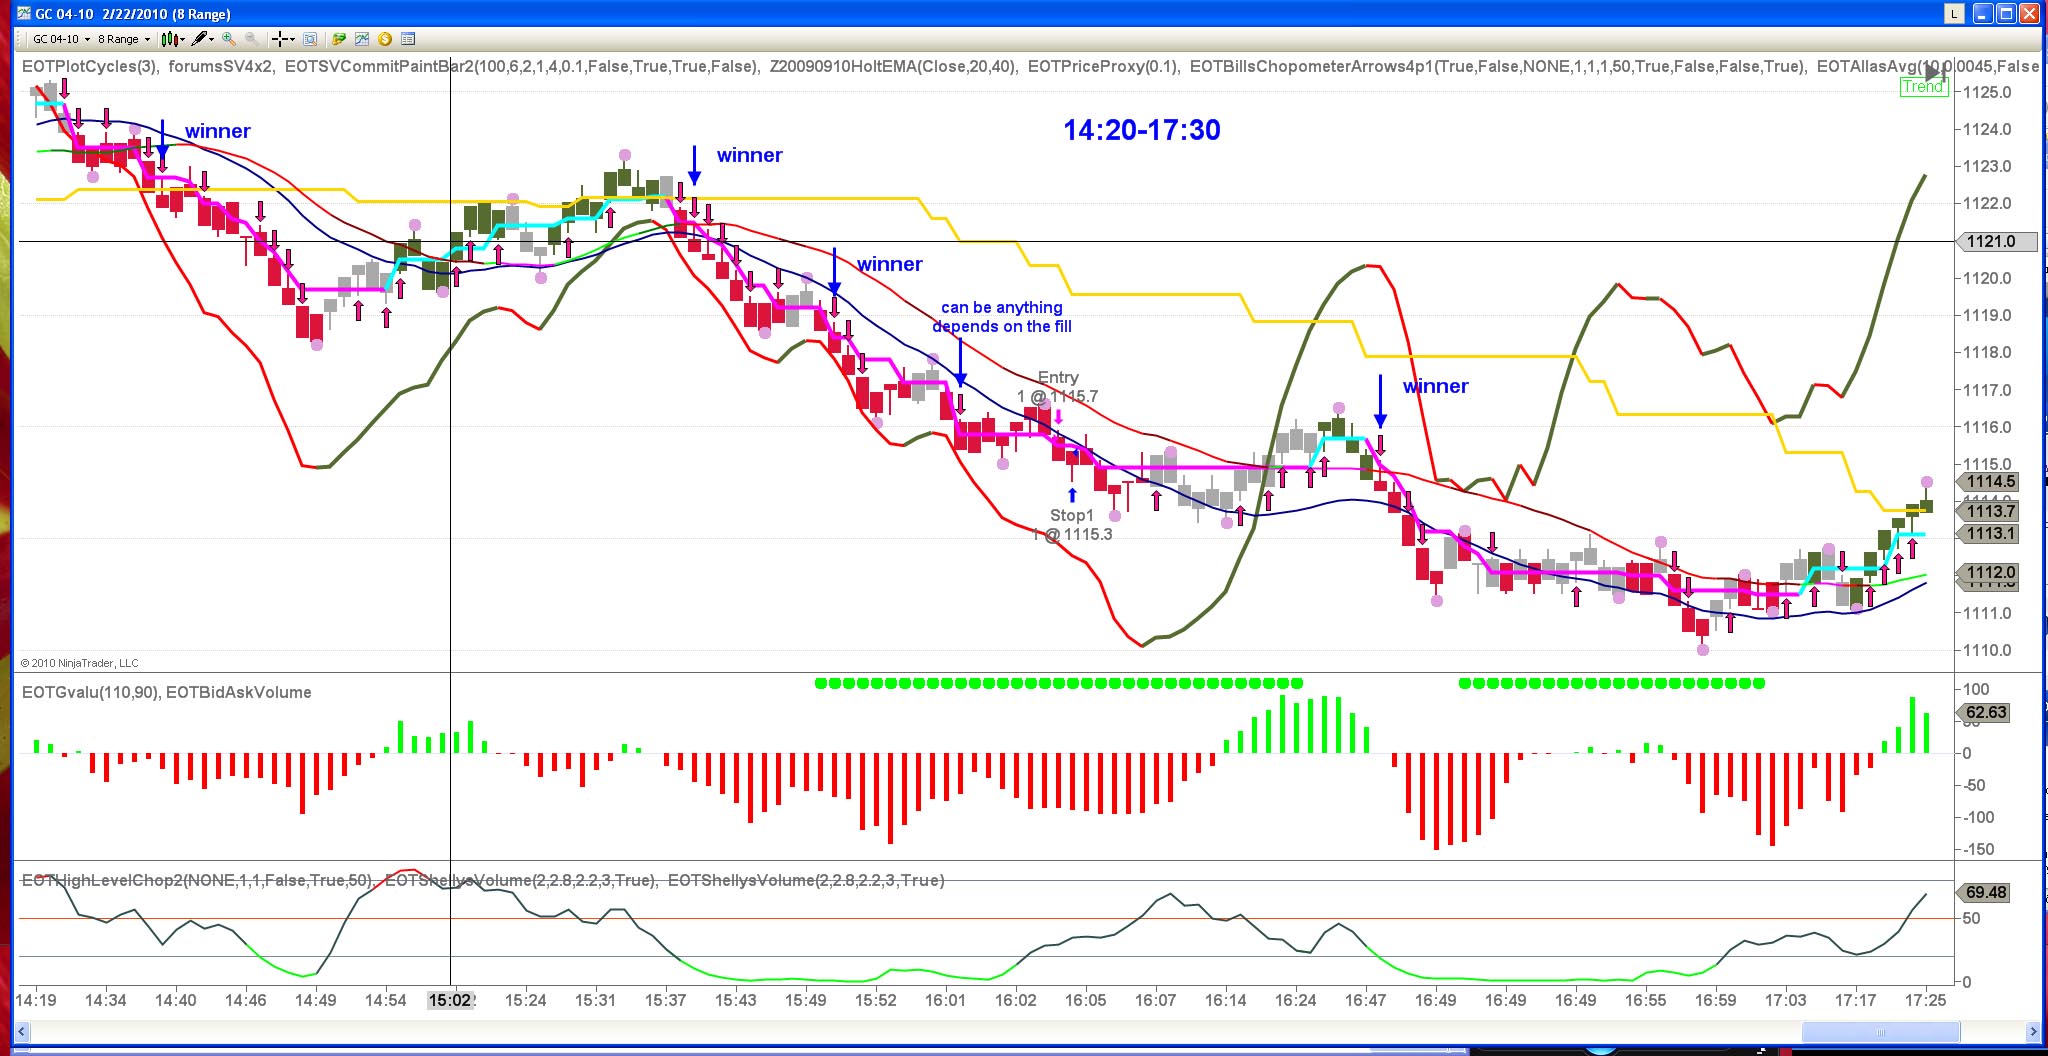2048x1056 pixels.
Task: Click the forumsSV4x2 indicator label
Action: point(221,66)
